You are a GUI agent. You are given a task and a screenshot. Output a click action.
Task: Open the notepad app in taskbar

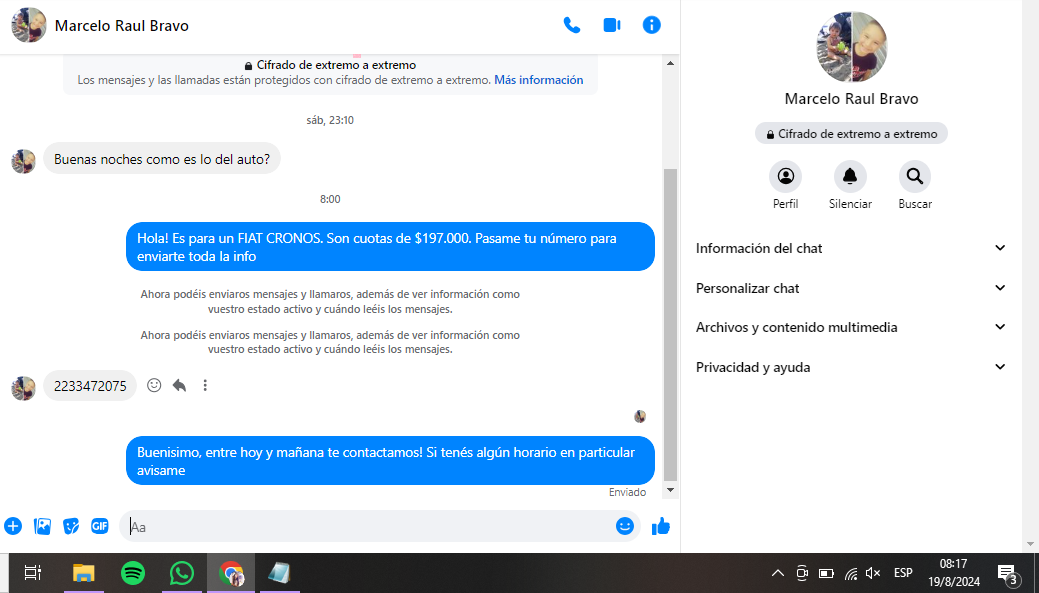point(279,572)
